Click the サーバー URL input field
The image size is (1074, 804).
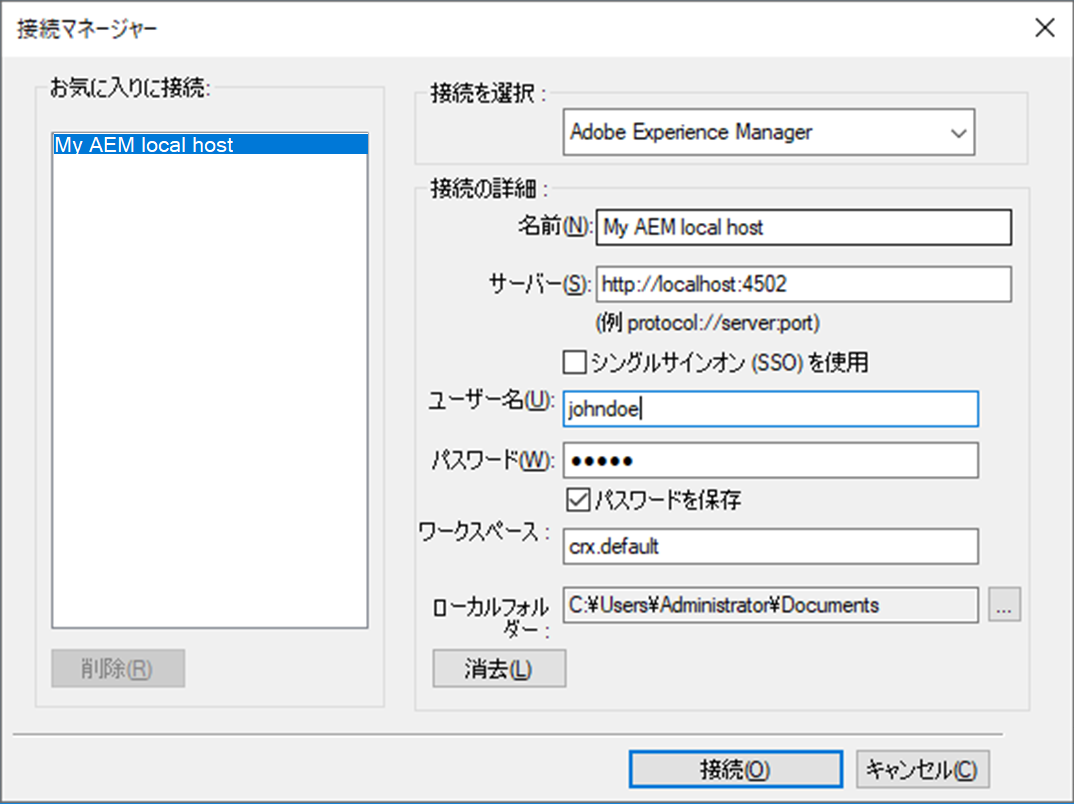pos(803,284)
